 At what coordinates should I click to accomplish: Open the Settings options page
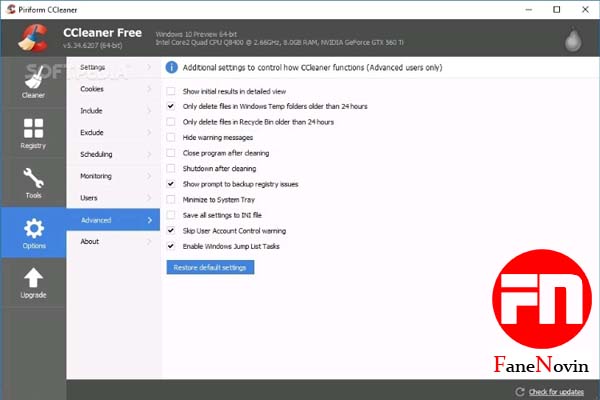point(113,67)
